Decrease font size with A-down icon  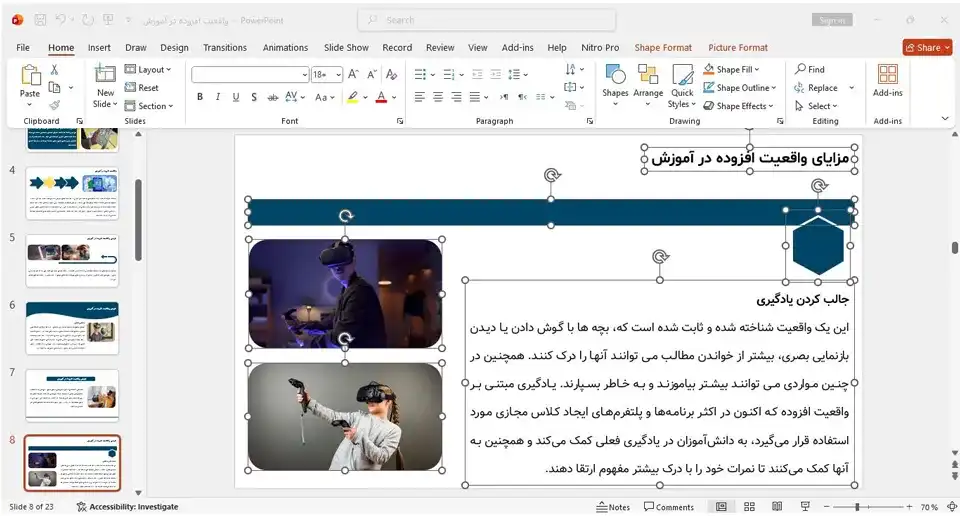tap(372, 75)
